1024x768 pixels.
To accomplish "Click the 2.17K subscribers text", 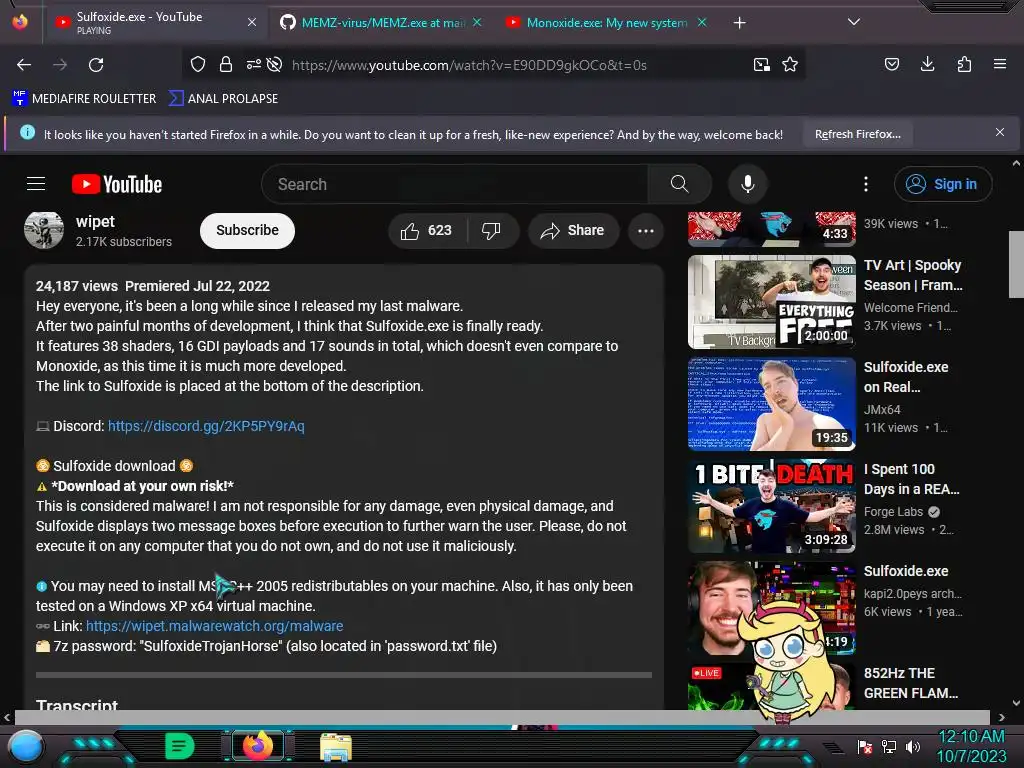I will pyautogui.click(x=123, y=242).
